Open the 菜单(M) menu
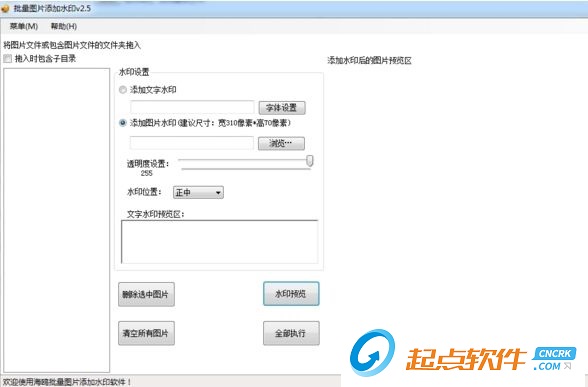Image resolution: width=588 pixels, height=387 pixels. 24,26
